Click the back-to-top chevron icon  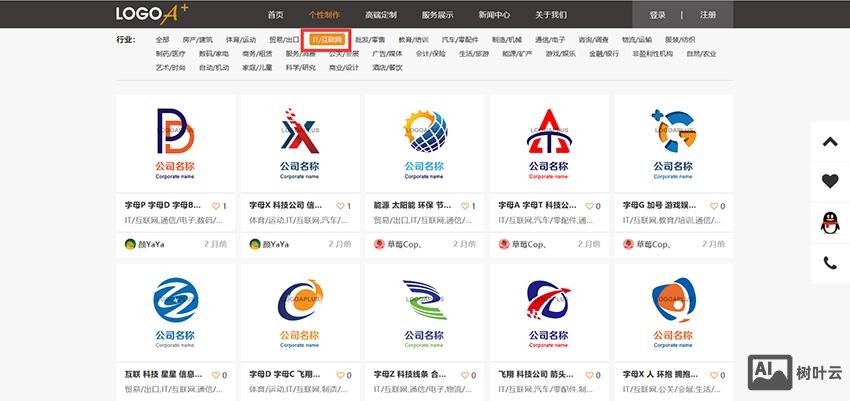click(x=830, y=142)
